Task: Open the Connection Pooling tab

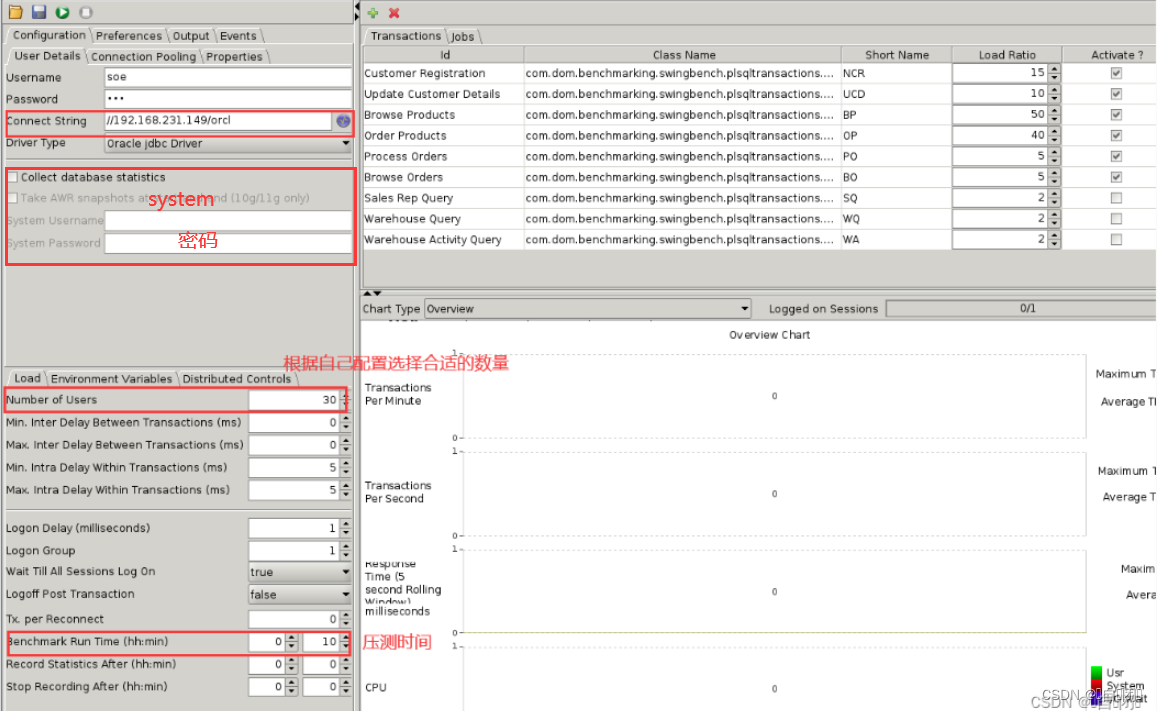Action: [x=143, y=56]
